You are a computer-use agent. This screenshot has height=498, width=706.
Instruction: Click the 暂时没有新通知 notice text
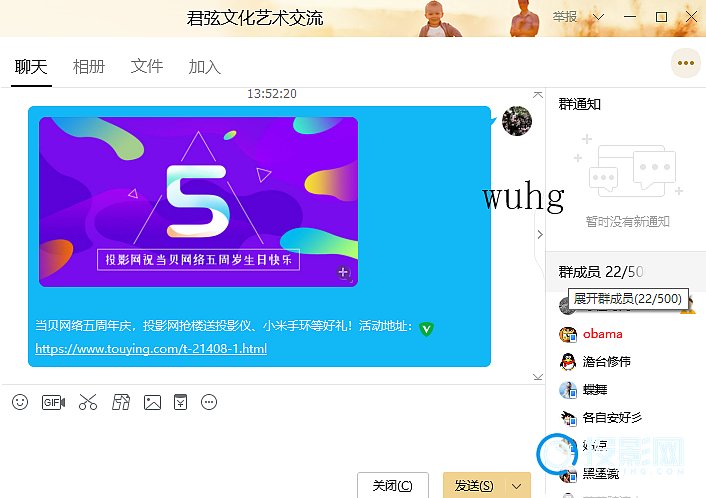point(627,222)
